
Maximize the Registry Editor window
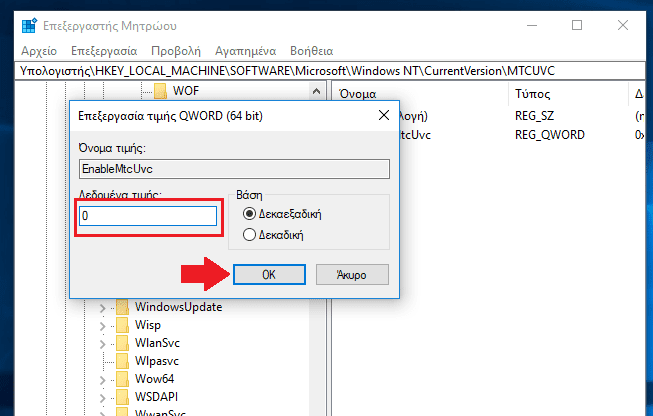pyautogui.click(x=577, y=25)
